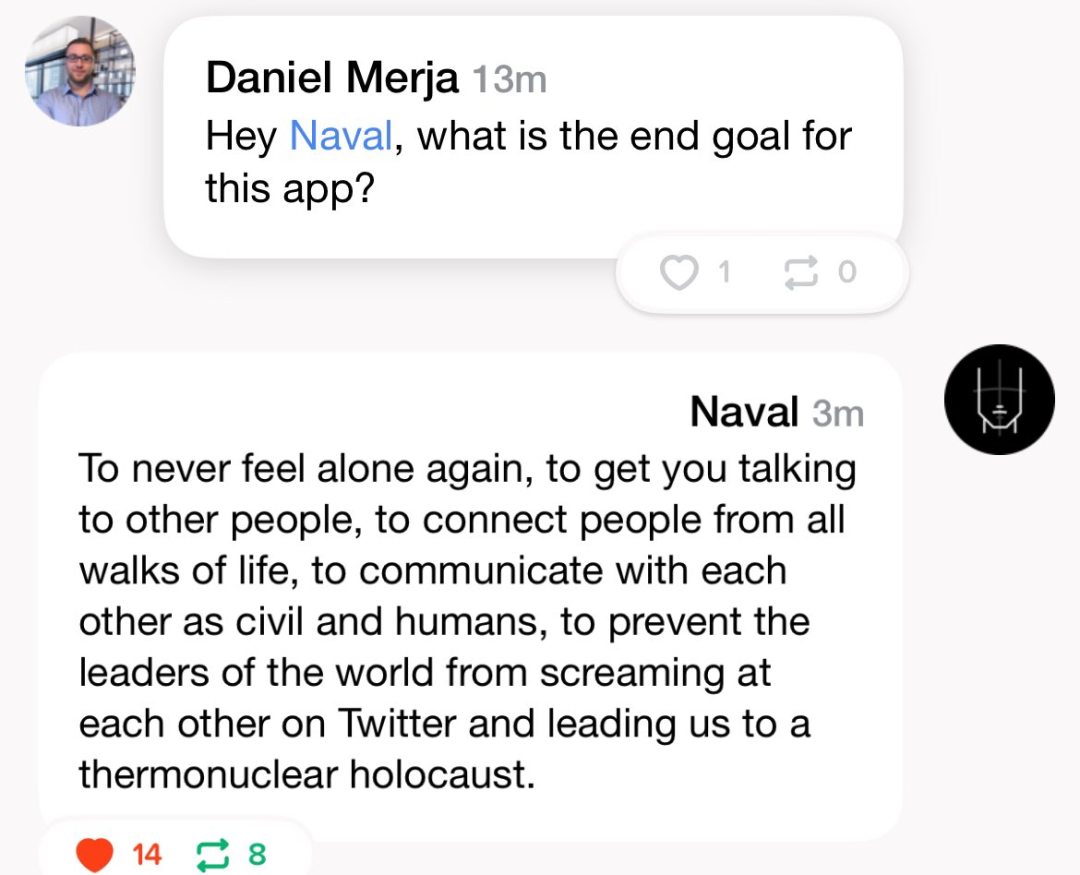Select the reaction pill under Daniel's message
The width and height of the screenshot is (1080, 875).
(x=762, y=274)
